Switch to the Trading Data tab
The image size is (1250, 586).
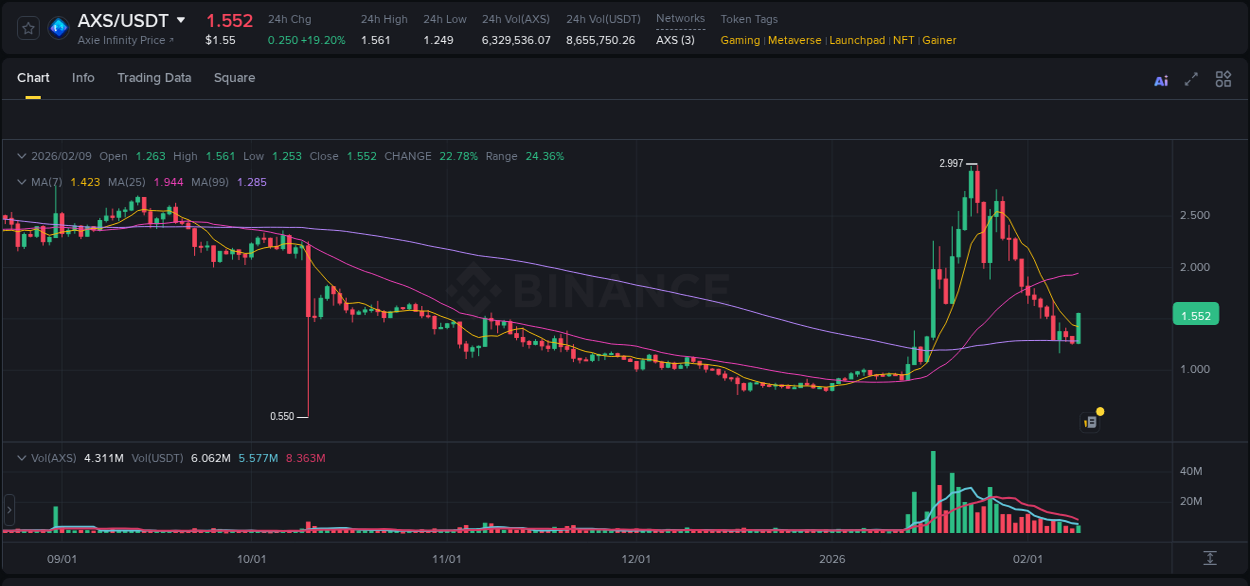[x=154, y=77]
